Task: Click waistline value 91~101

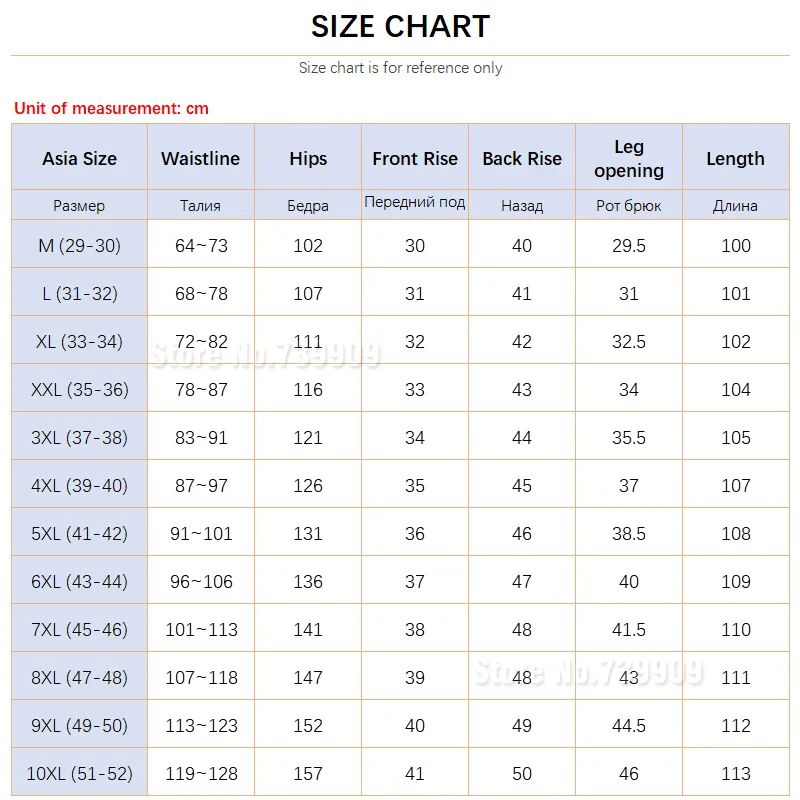Action: point(201,533)
